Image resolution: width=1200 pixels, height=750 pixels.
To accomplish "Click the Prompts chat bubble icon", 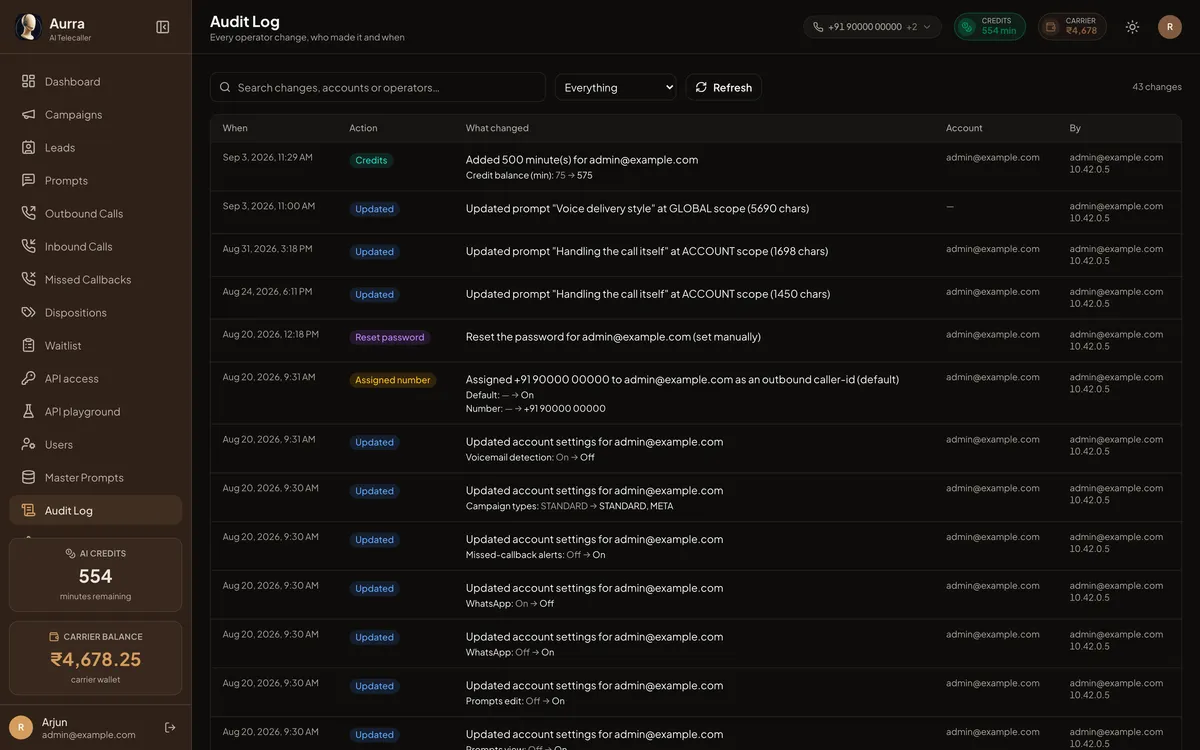I will (28, 180).
